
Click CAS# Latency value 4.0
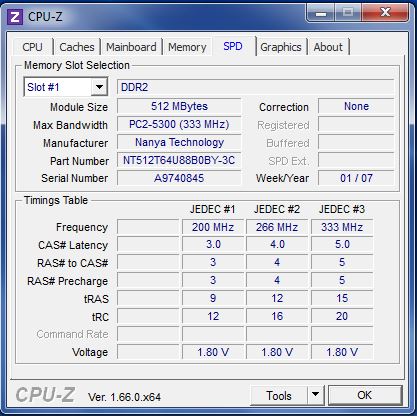[277, 244]
